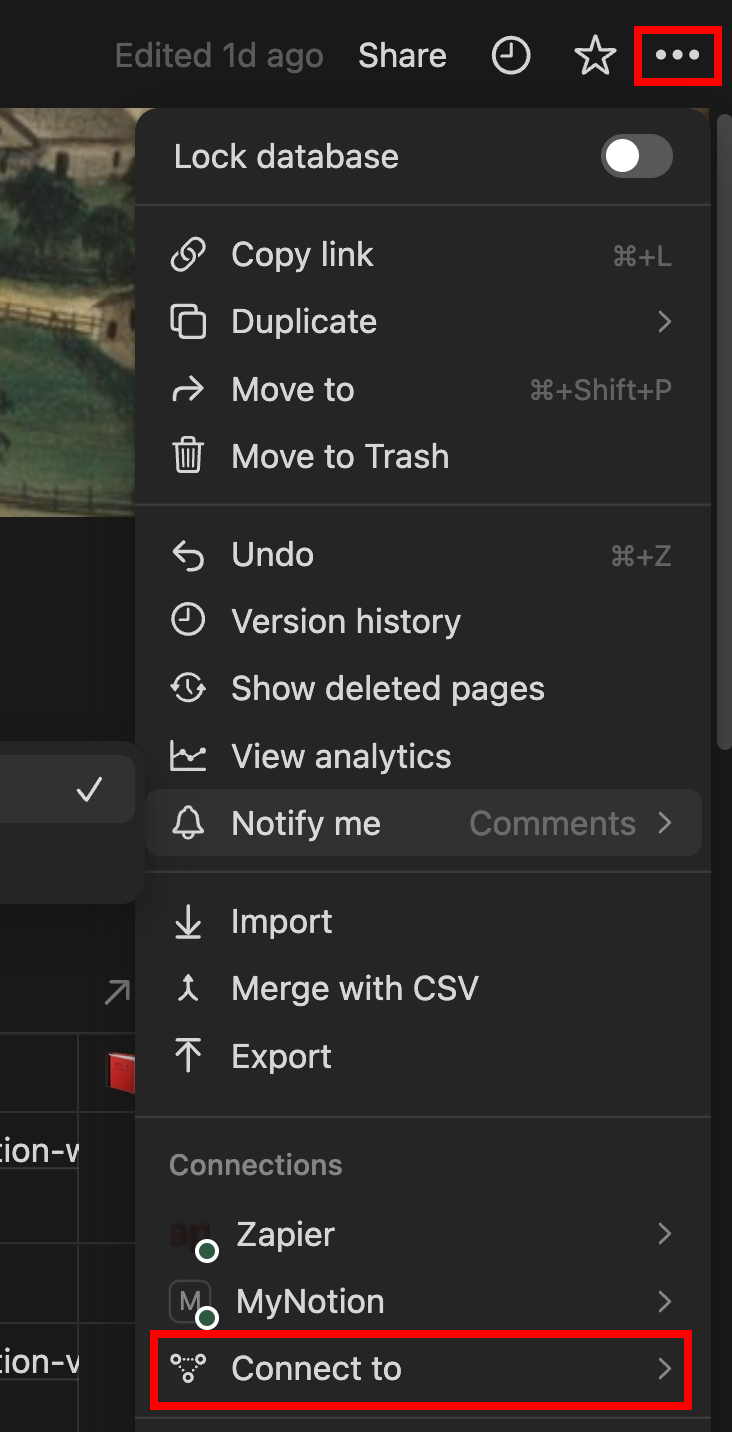732x1432 pixels.
Task: Click the Merge with CSV icon
Action: [x=188, y=988]
